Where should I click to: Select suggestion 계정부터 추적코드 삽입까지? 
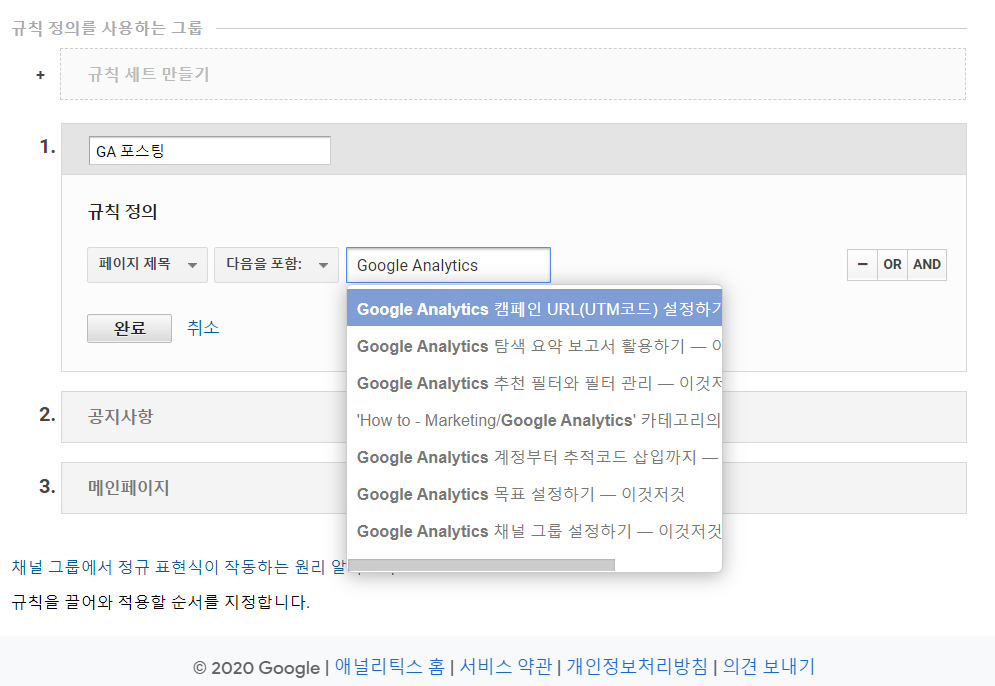tap(534, 457)
